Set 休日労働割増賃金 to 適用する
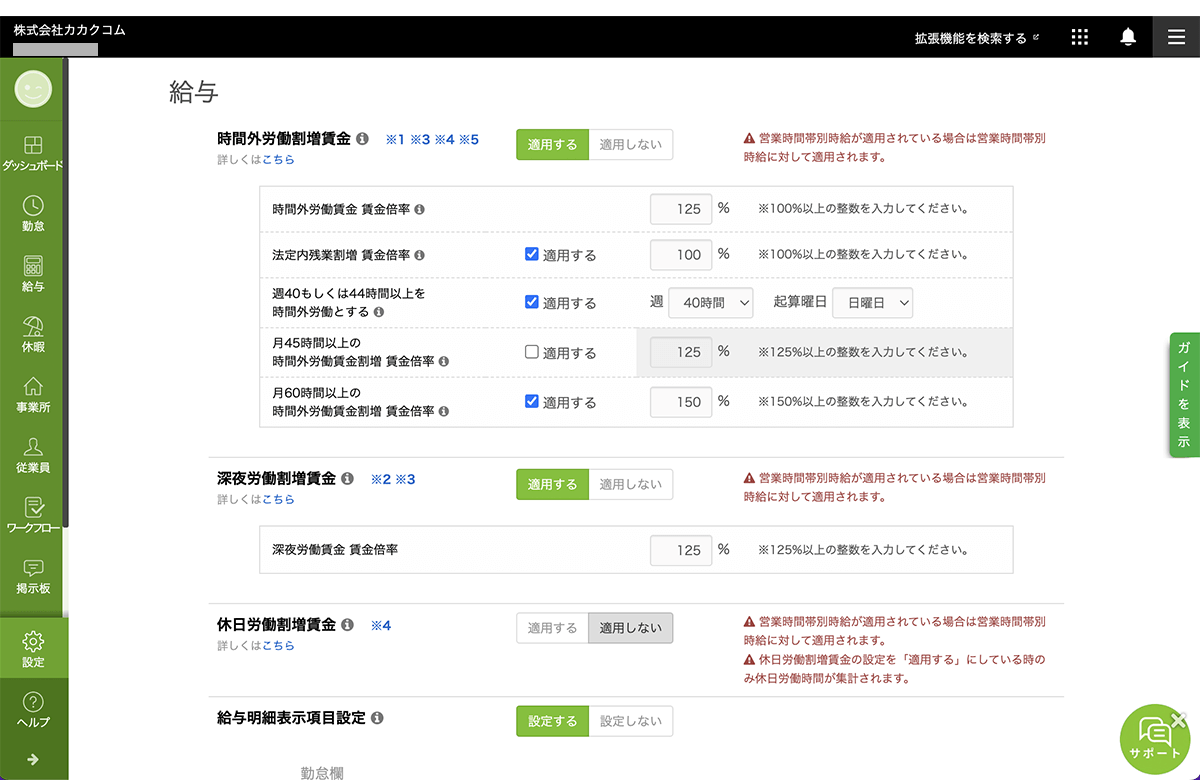The image size is (1200, 780). (x=552, y=628)
